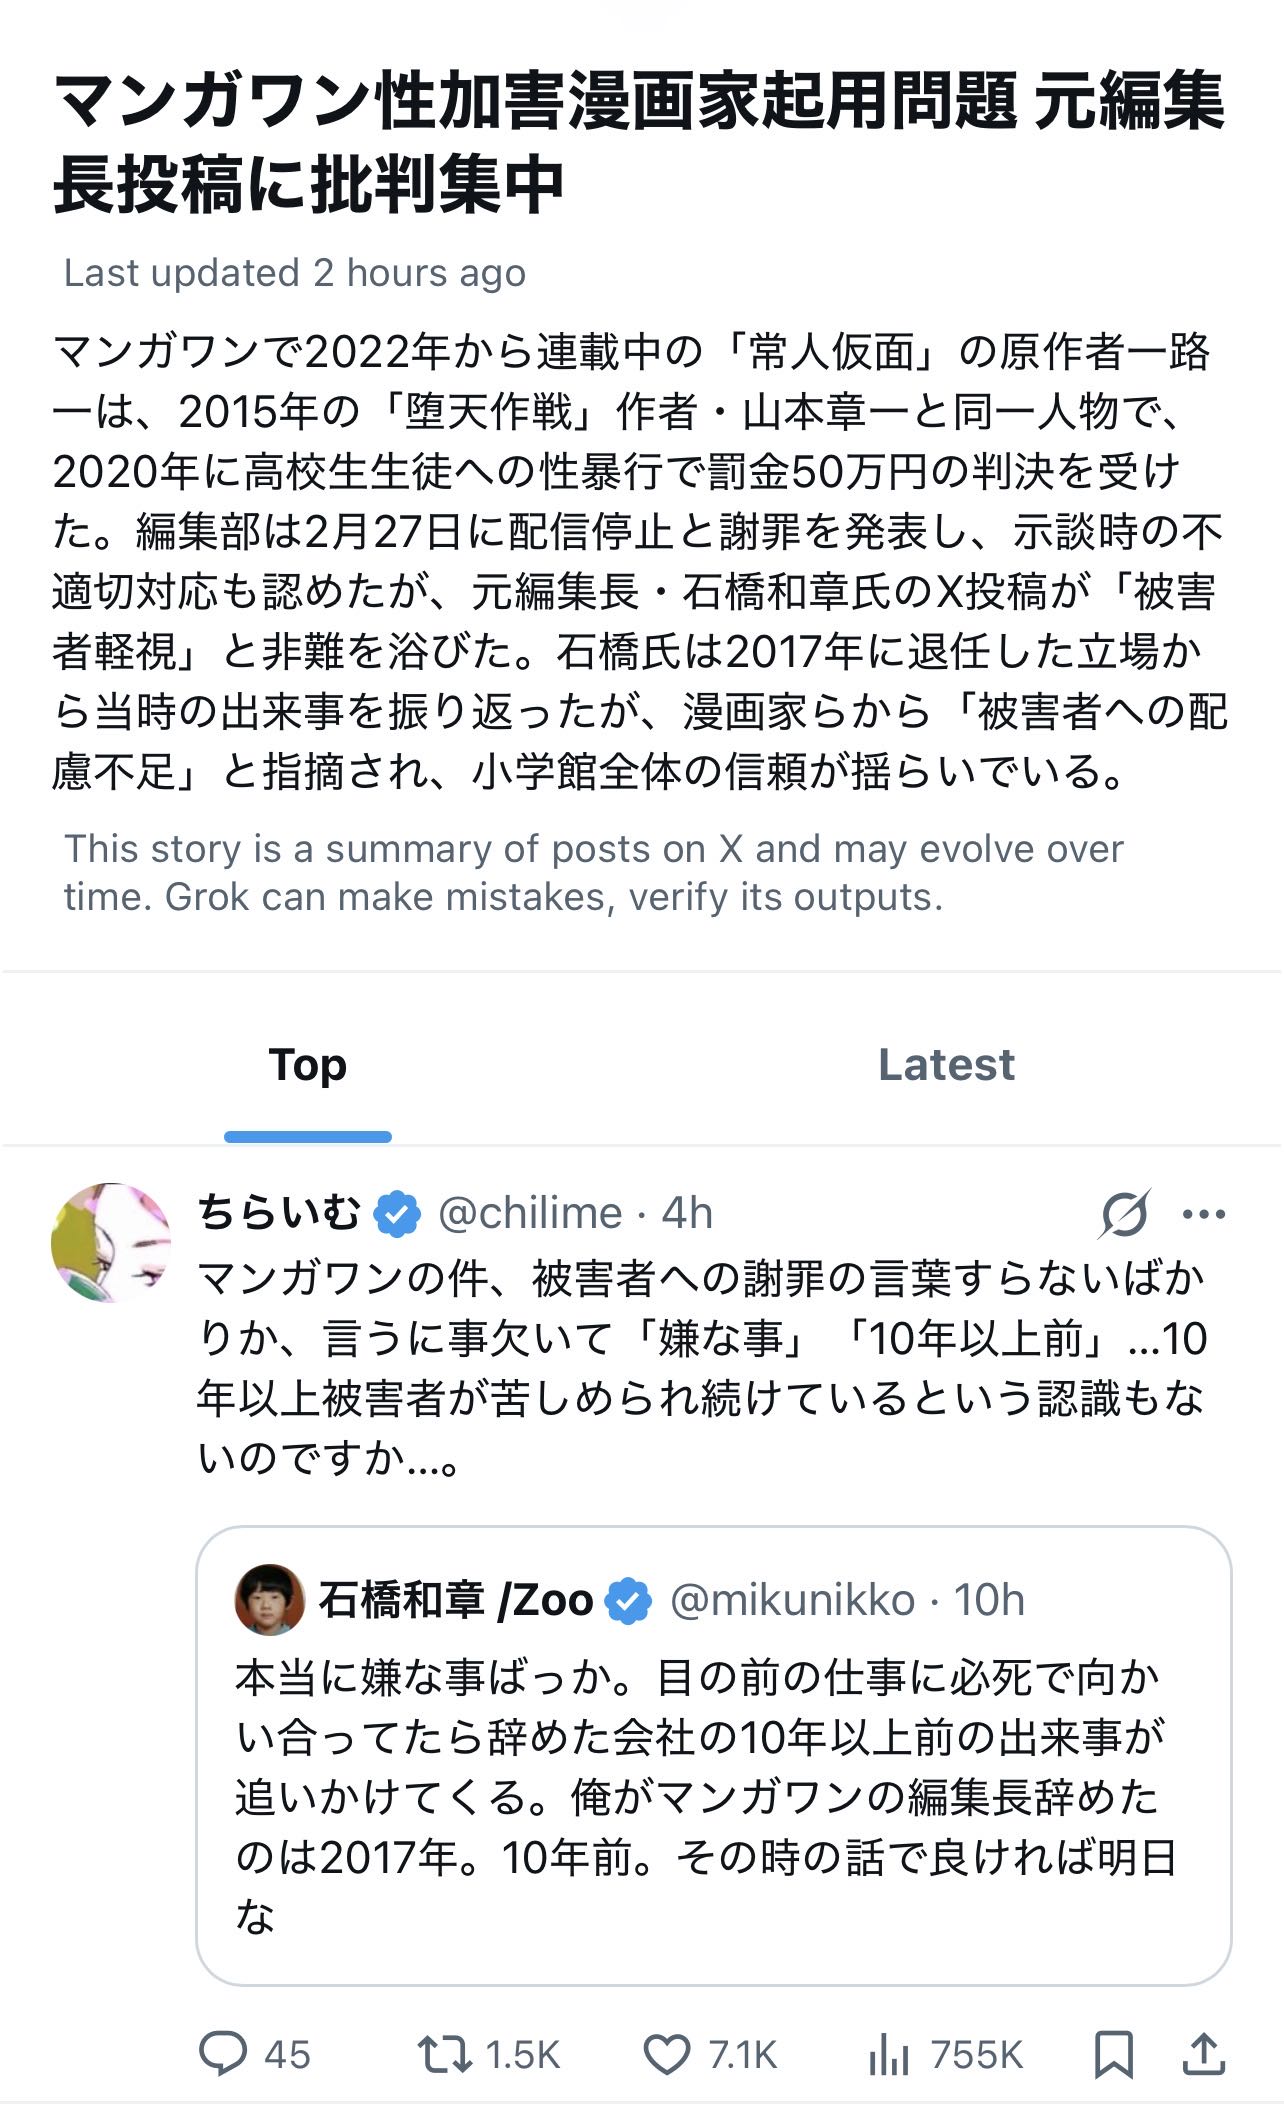1284x2114 pixels.
Task: Switch to the Latest tab
Action: tap(946, 1065)
